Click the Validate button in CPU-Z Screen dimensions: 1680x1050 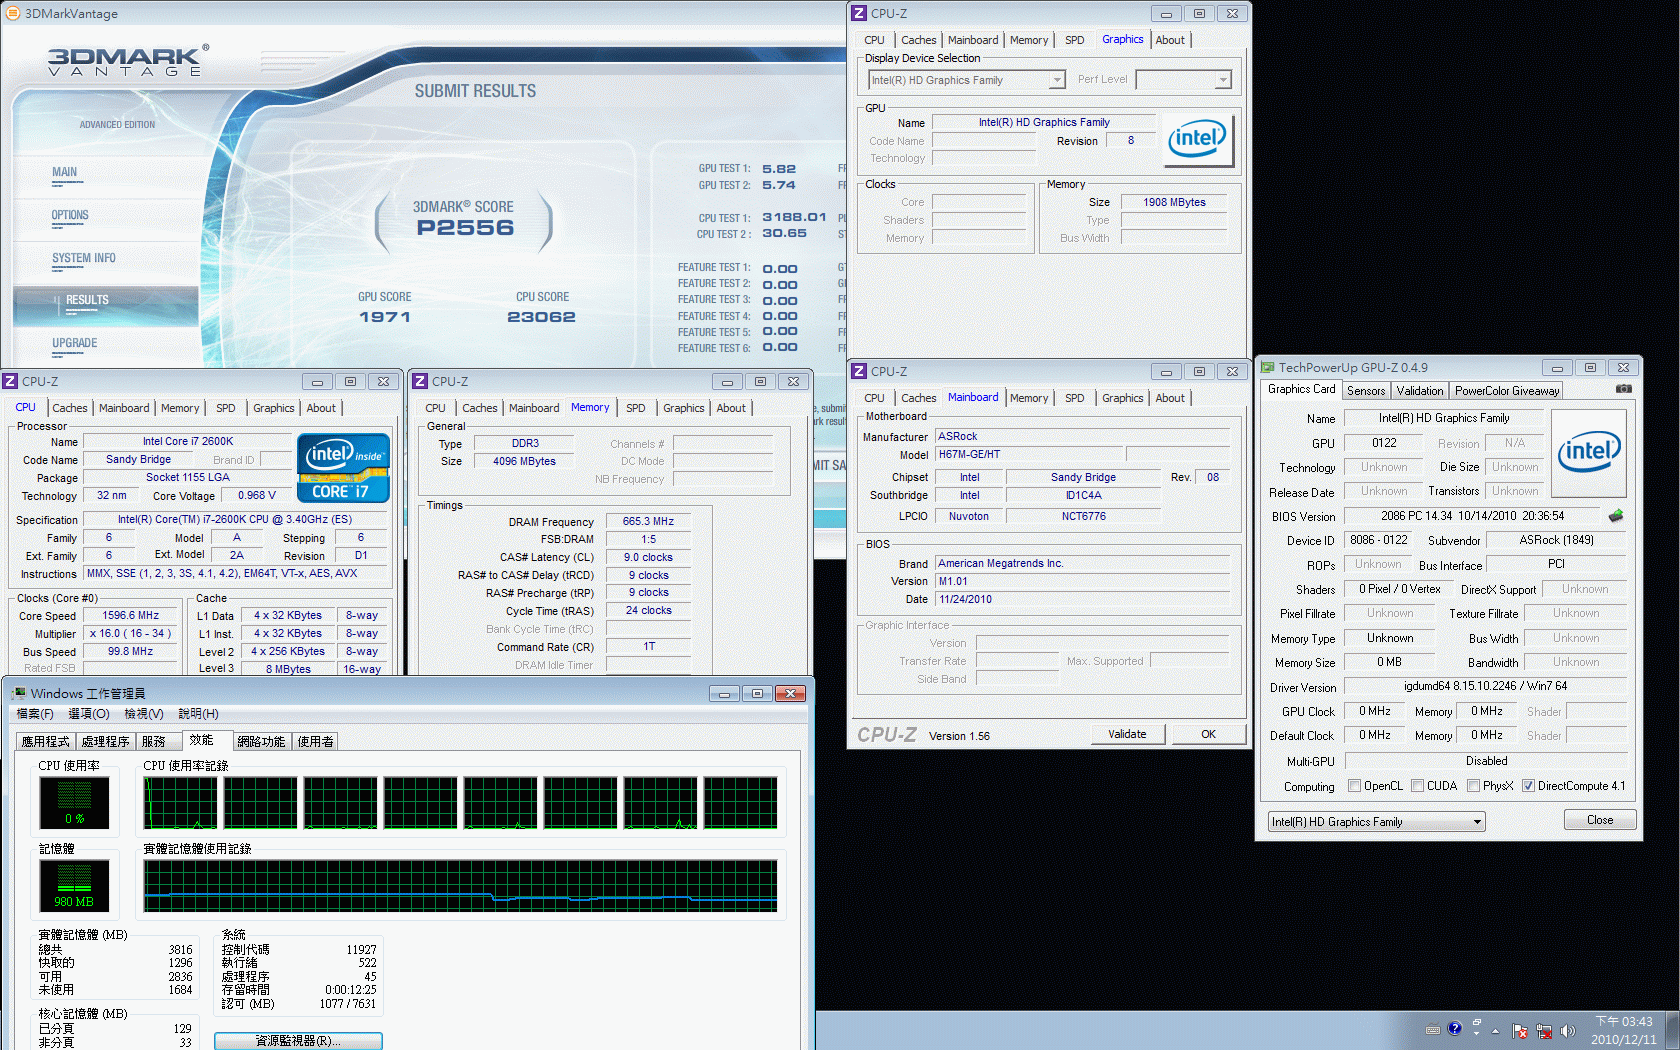(x=1127, y=734)
